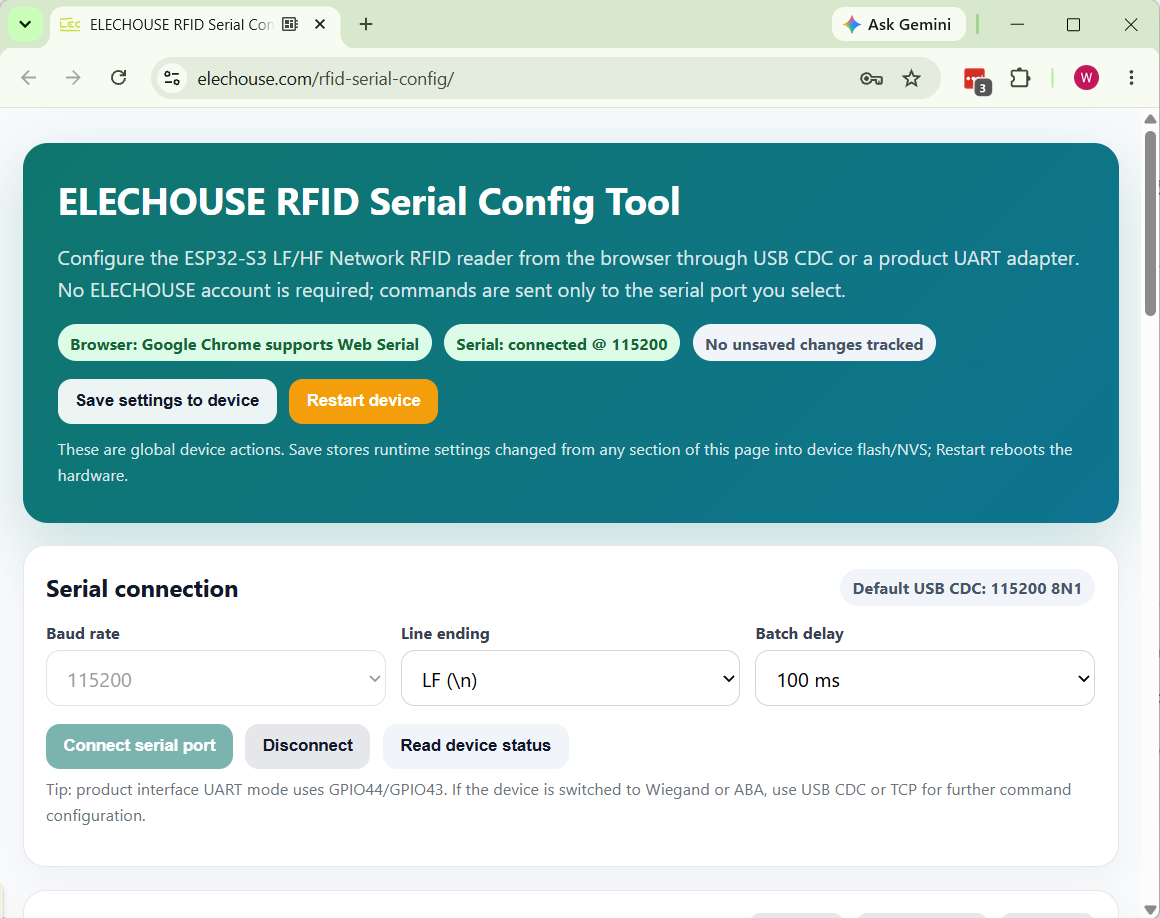
Task: Open the Baud rate dropdown
Action: (215, 678)
